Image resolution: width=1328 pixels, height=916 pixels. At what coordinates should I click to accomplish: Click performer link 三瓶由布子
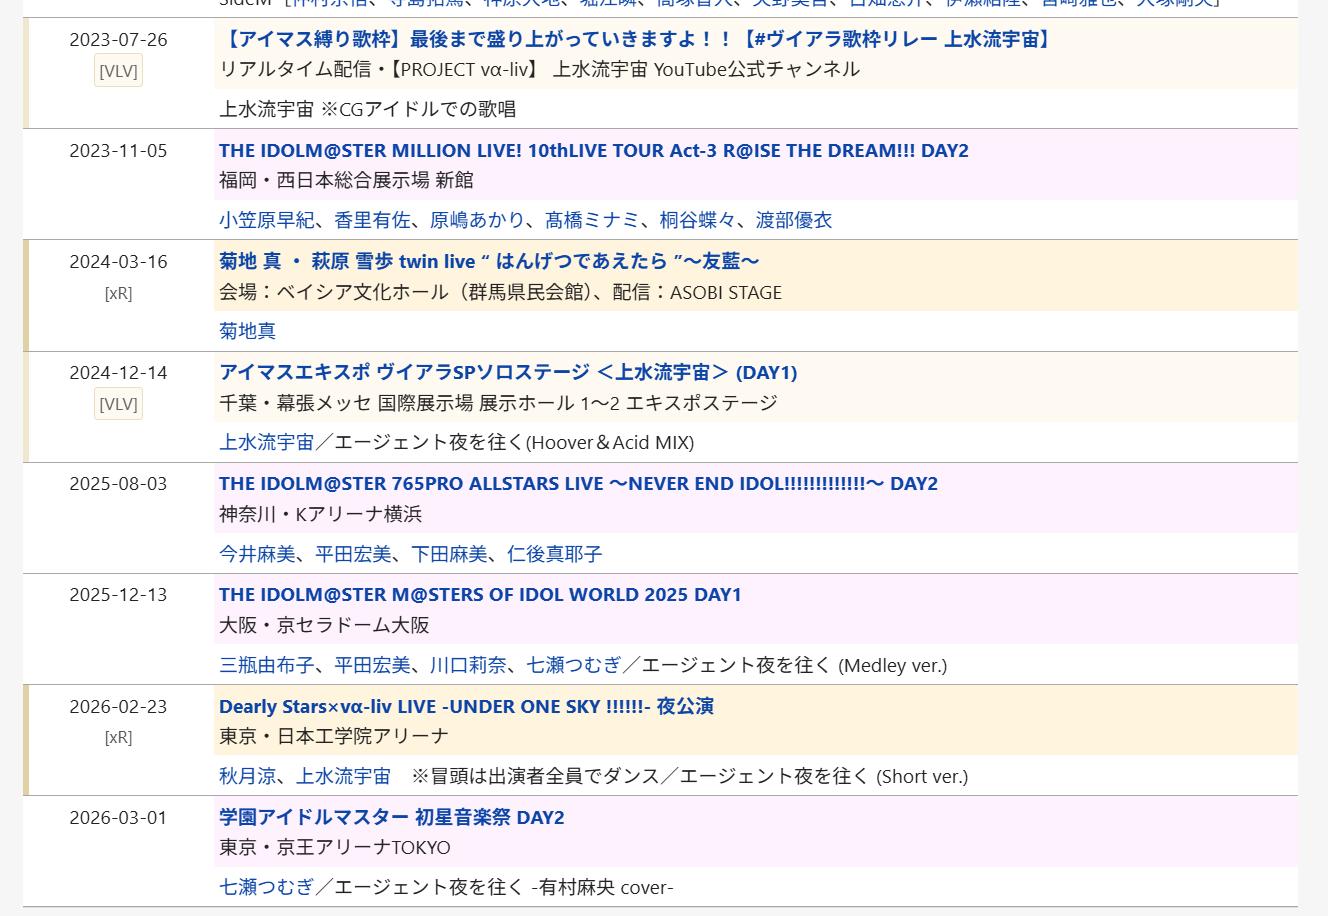tap(267, 665)
